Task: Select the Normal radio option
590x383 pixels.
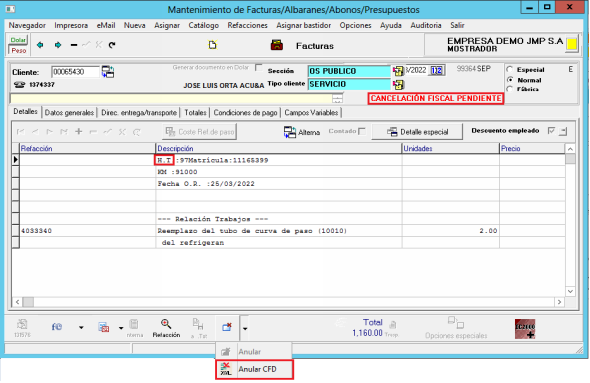Action: [510, 80]
